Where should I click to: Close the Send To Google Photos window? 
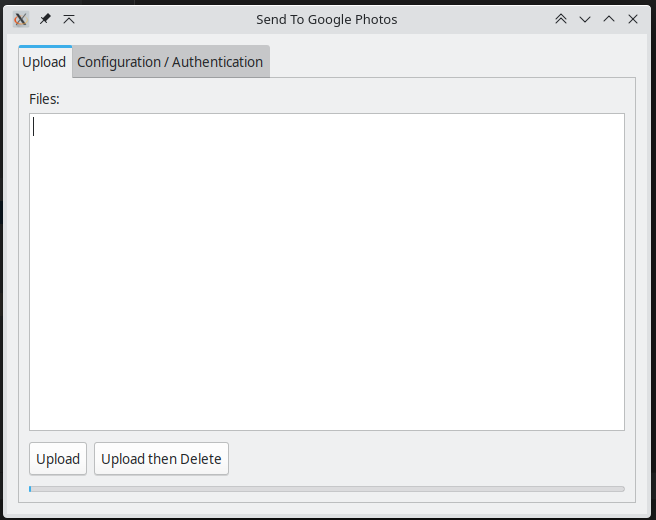[x=633, y=19]
